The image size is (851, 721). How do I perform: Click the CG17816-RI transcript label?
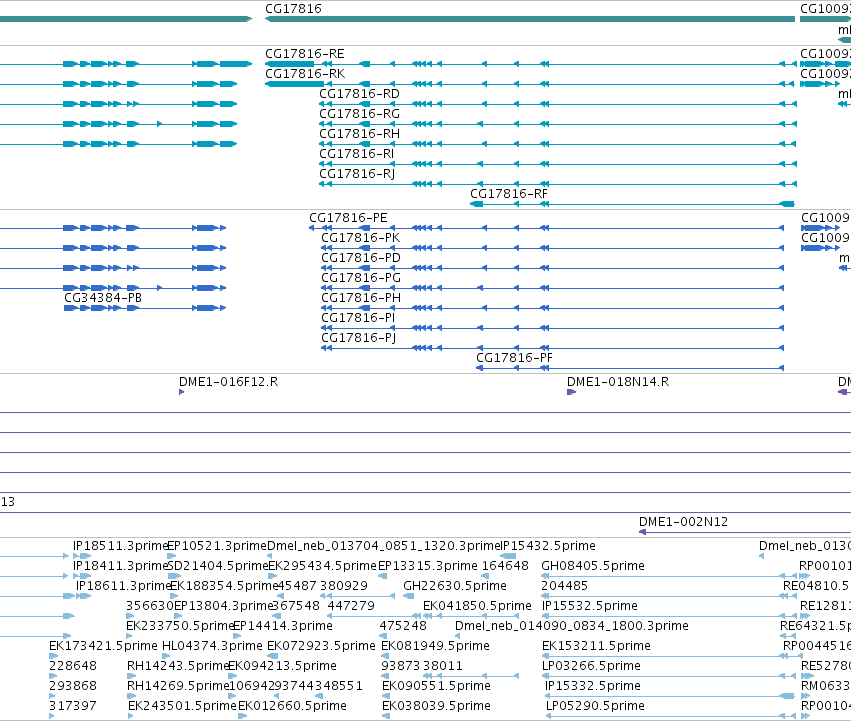[x=357, y=154]
